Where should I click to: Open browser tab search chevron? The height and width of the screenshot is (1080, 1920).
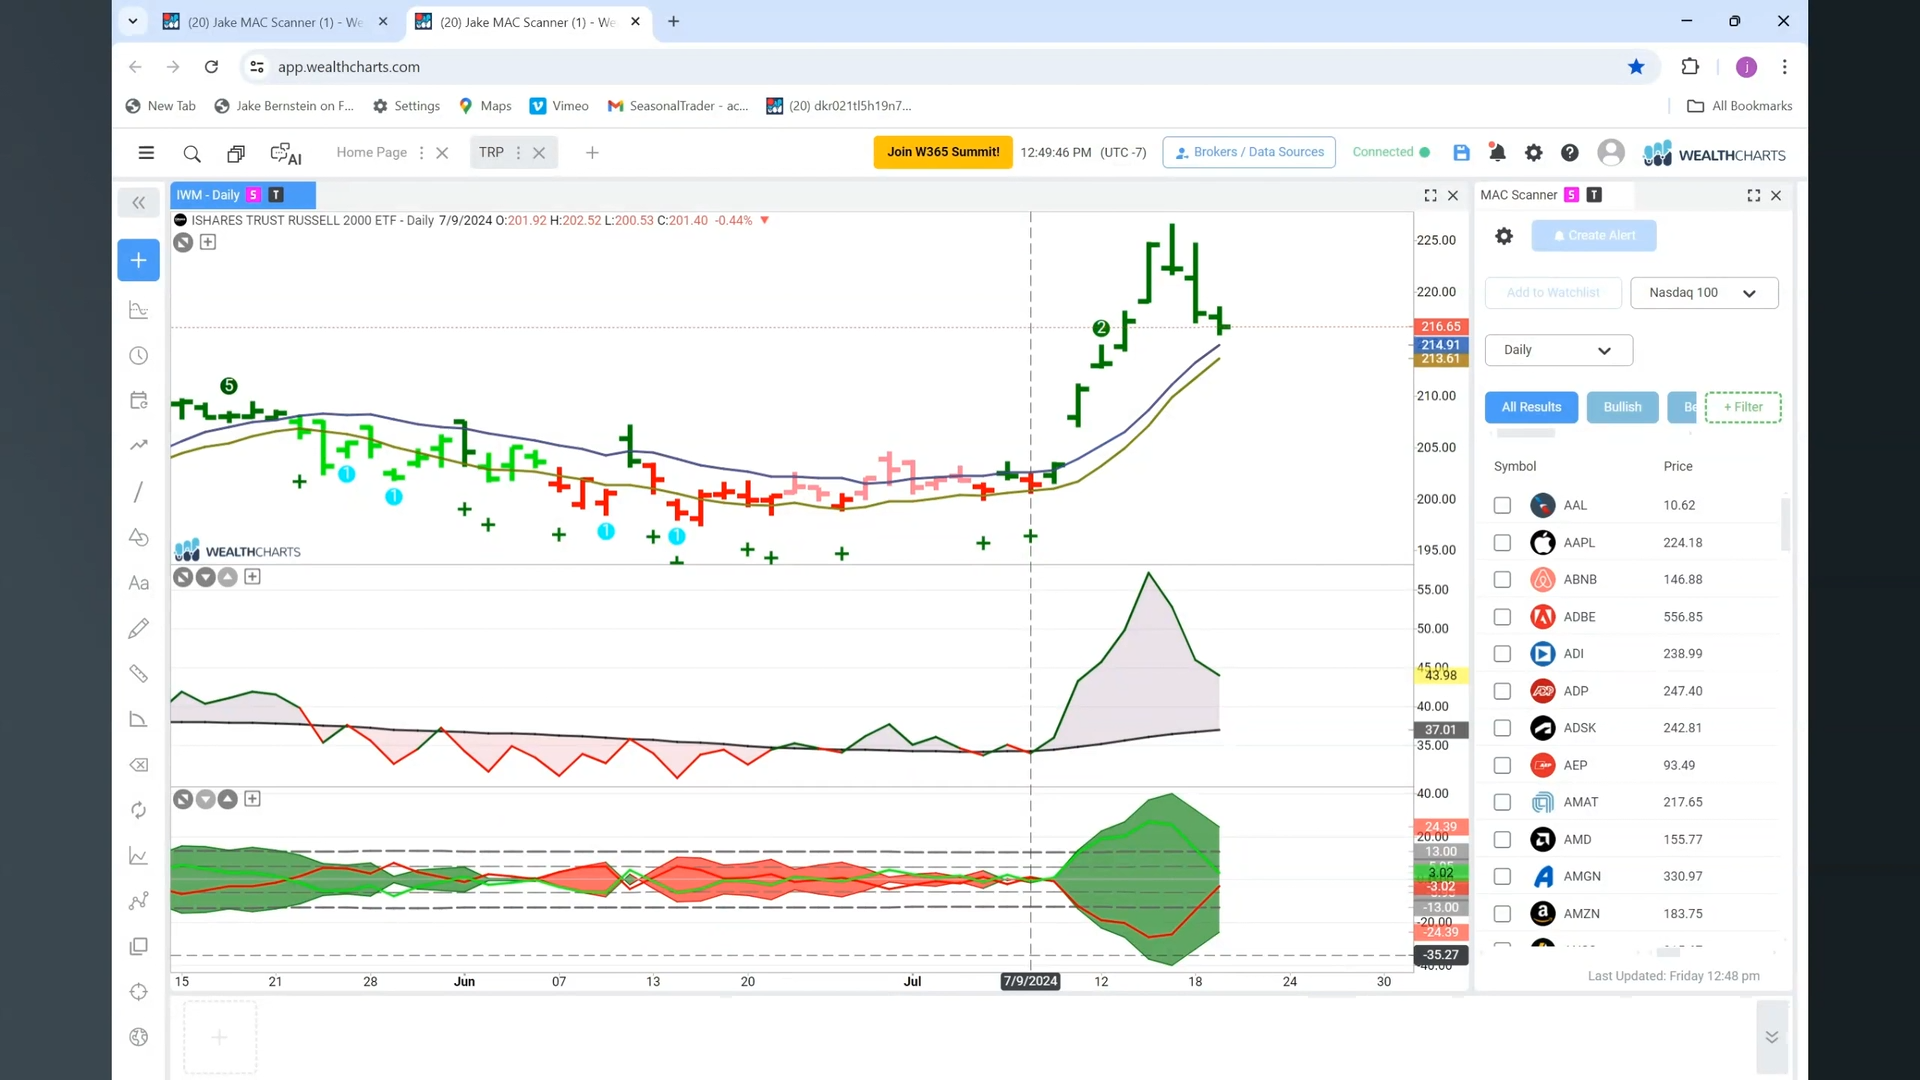click(x=132, y=21)
